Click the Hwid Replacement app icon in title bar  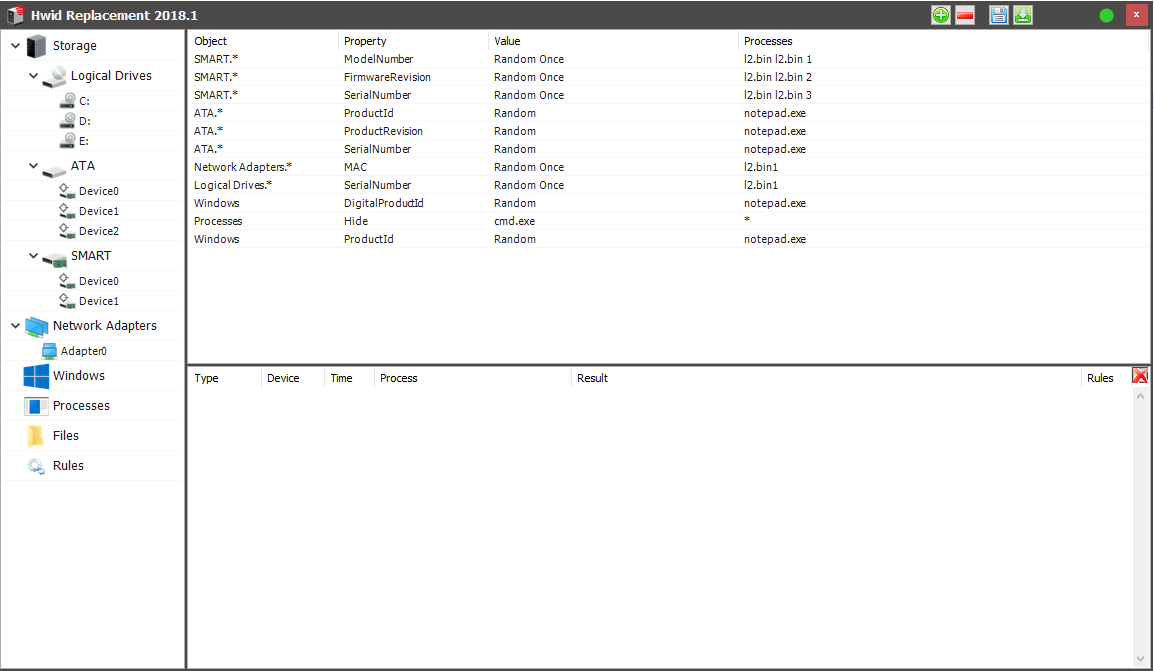tap(15, 15)
